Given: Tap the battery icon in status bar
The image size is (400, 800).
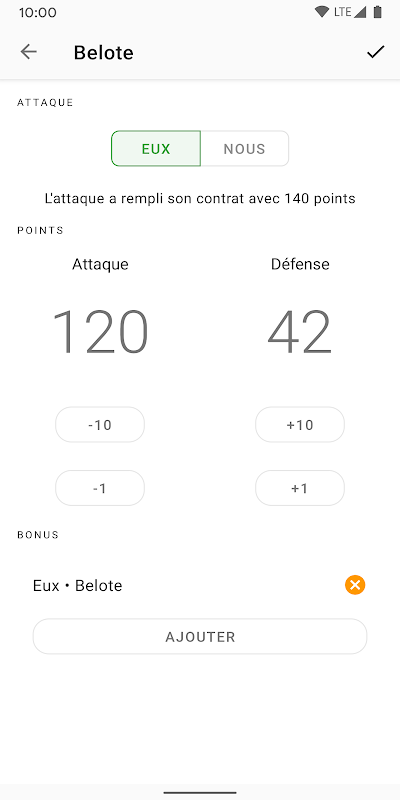Looking at the screenshot, I should pyautogui.click(x=378, y=12).
